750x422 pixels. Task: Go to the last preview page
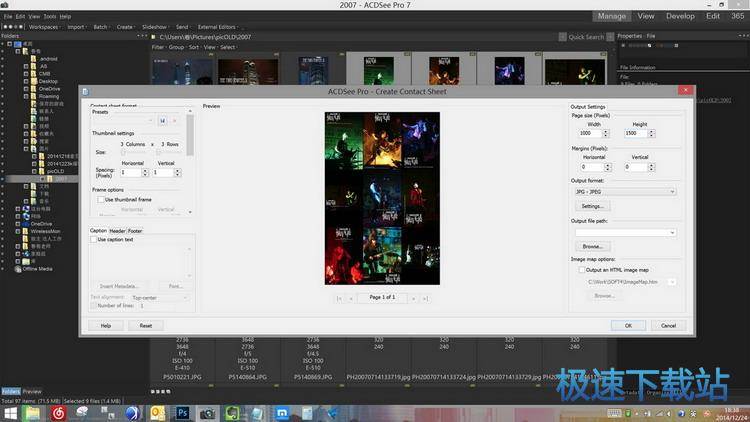pos(424,298)
